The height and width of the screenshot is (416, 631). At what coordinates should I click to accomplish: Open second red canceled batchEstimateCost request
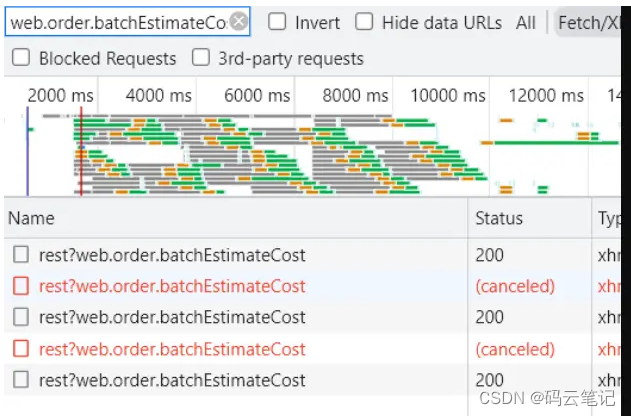tap(172, 349)
